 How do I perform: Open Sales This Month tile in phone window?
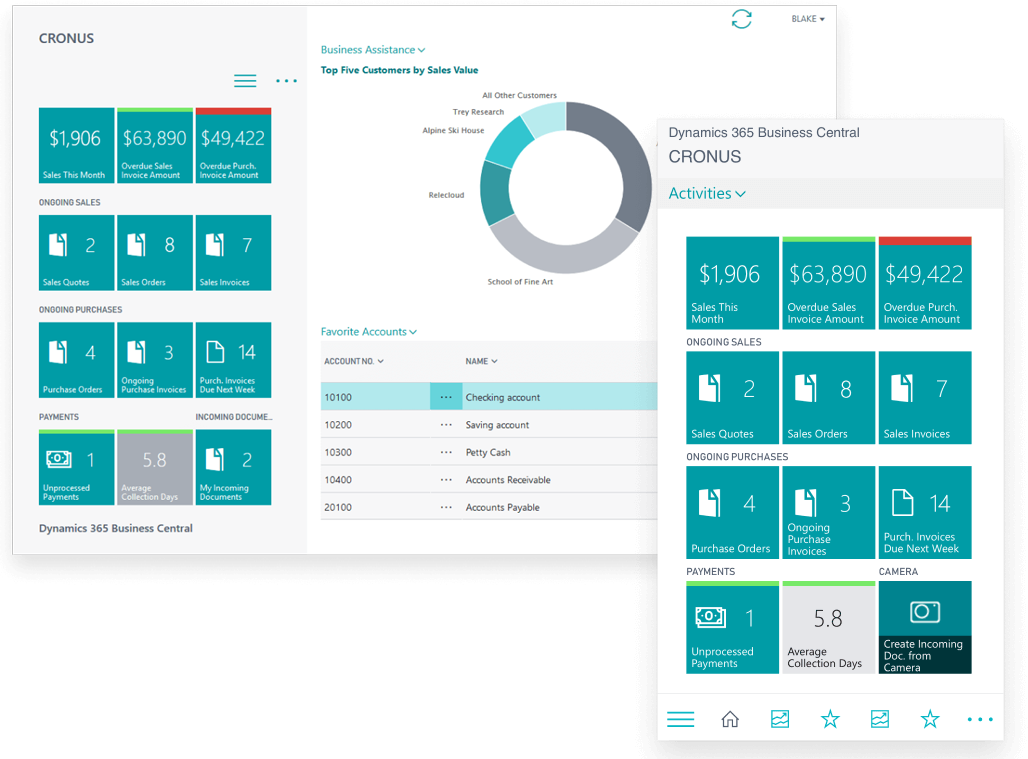click(732, 283)
